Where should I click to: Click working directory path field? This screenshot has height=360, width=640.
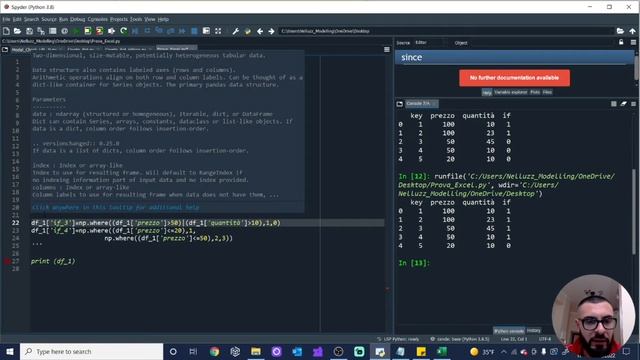point(446,31)
